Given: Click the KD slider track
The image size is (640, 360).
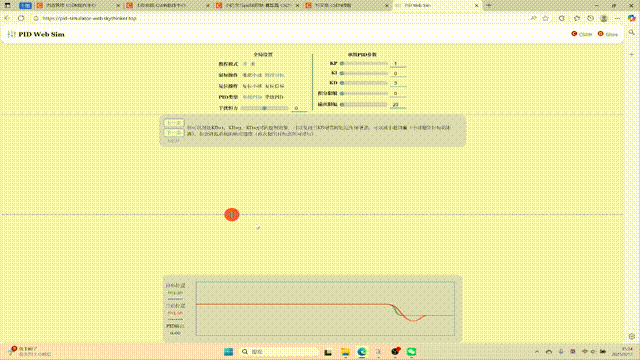Looking at the screenshot, I should [364, 83].
